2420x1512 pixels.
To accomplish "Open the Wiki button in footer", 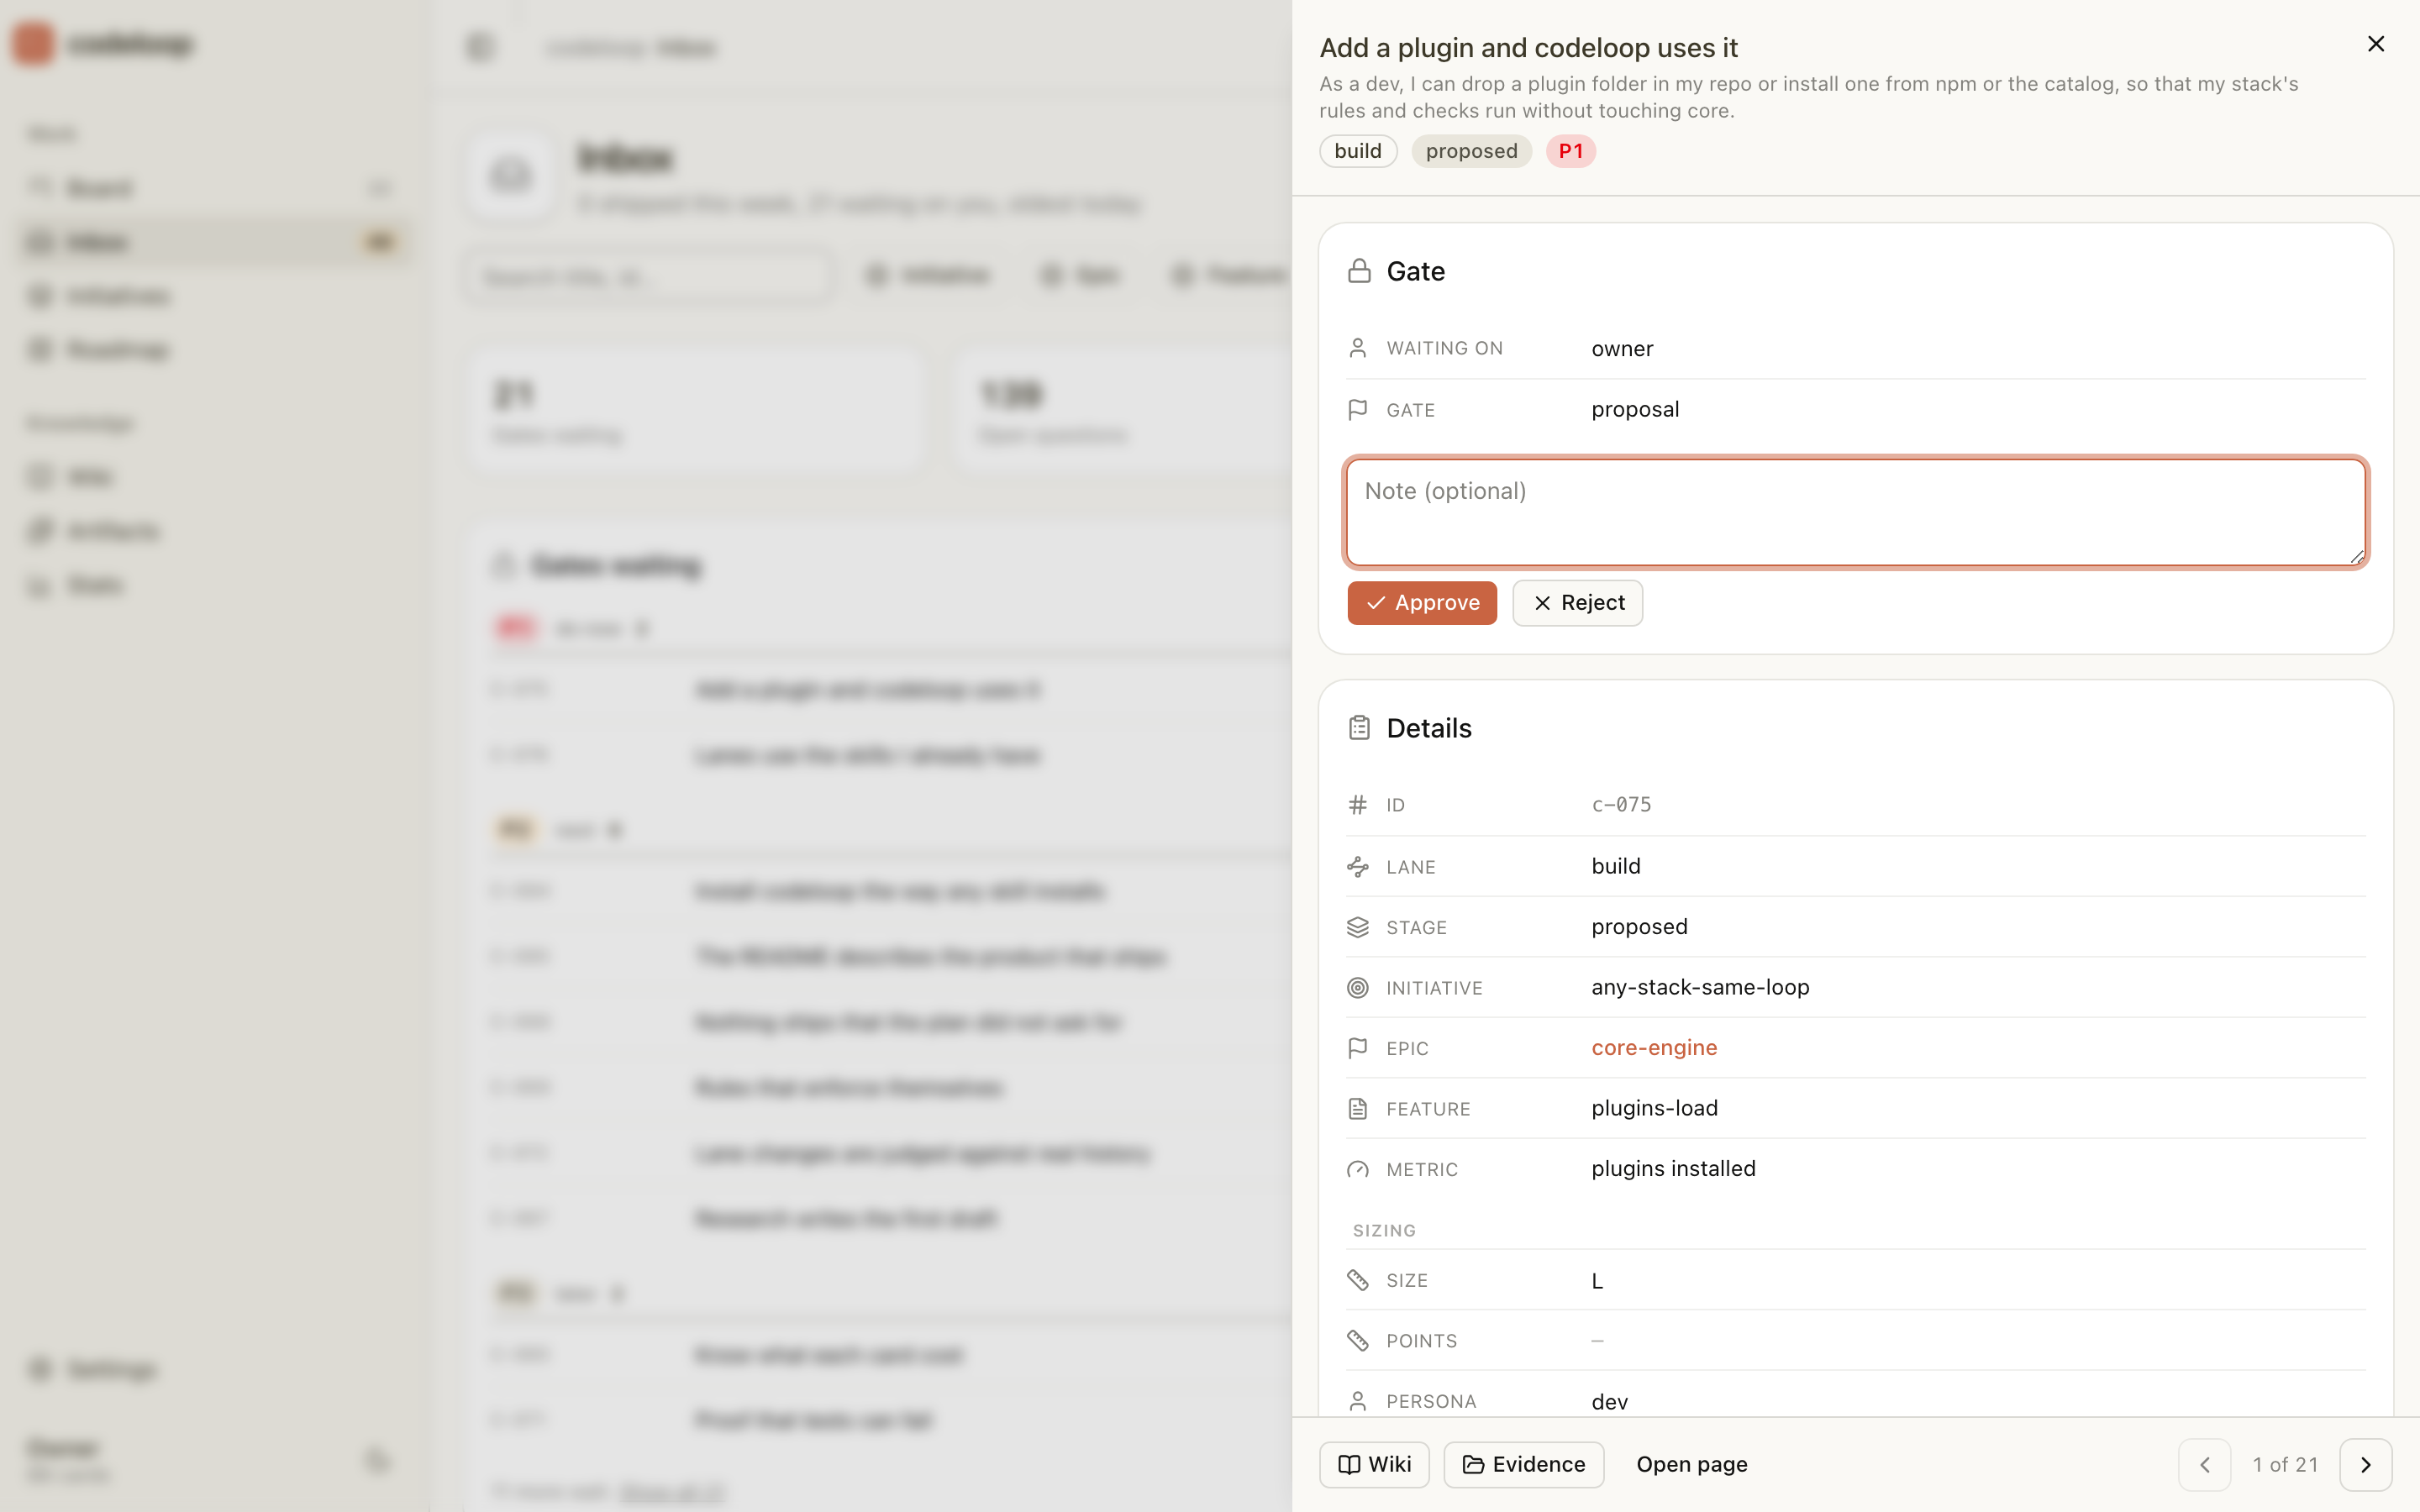I will [1374, 1464].
